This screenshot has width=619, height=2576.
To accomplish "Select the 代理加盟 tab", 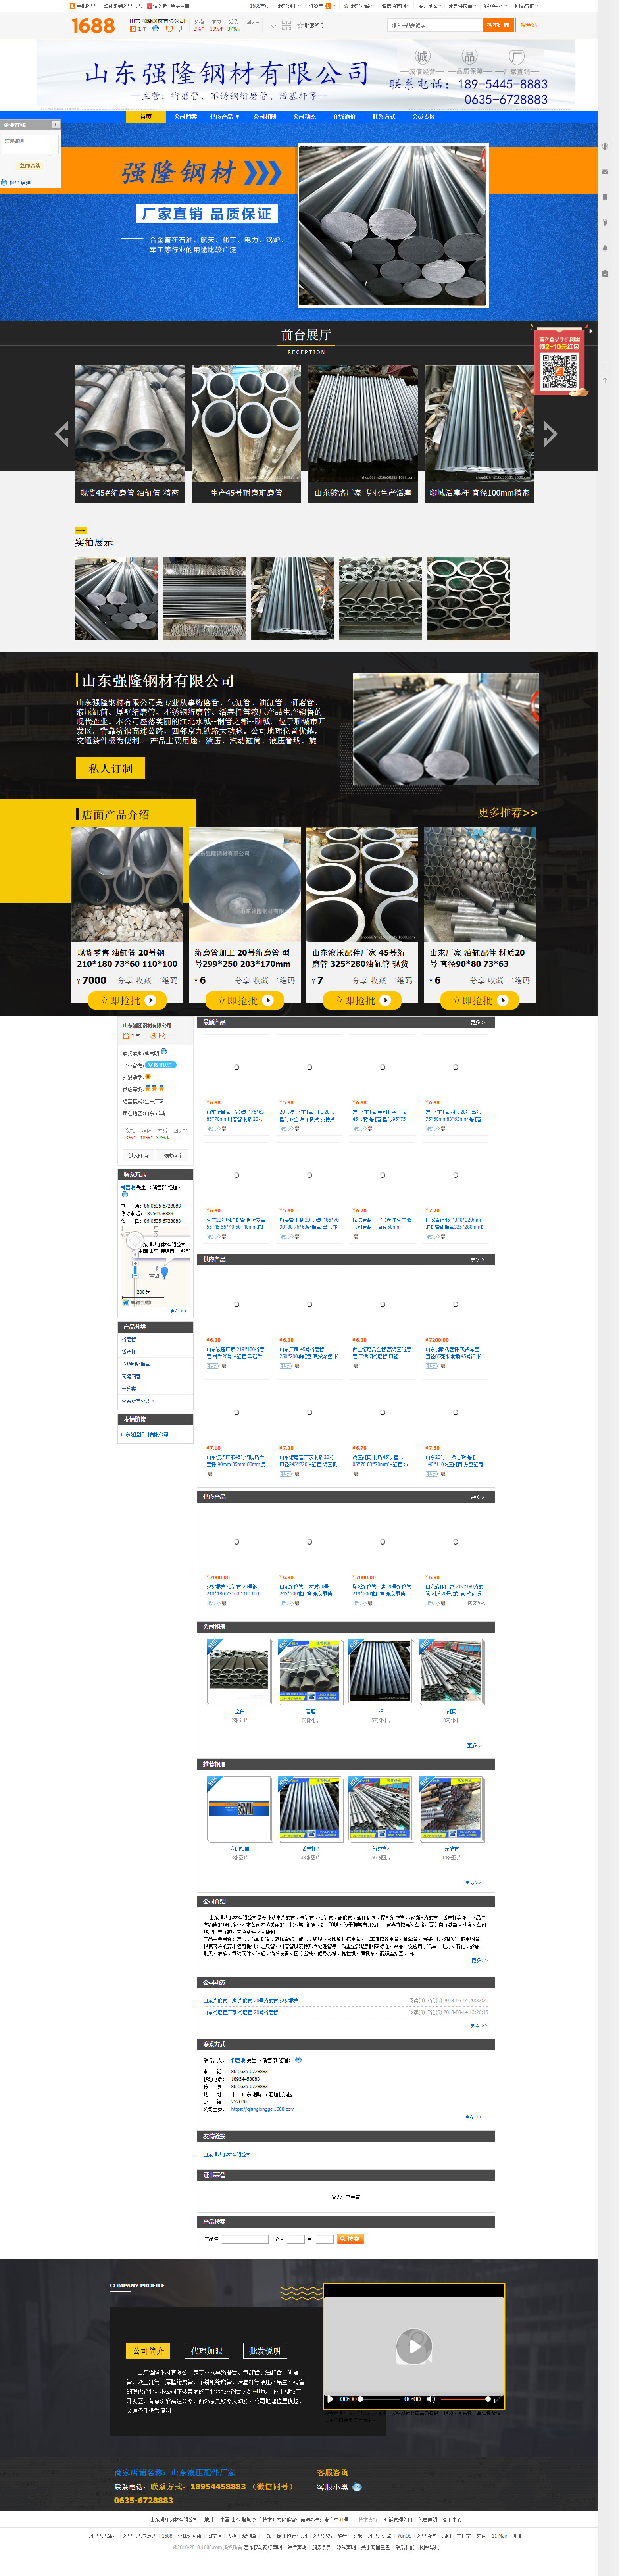I will (207, 2351).
